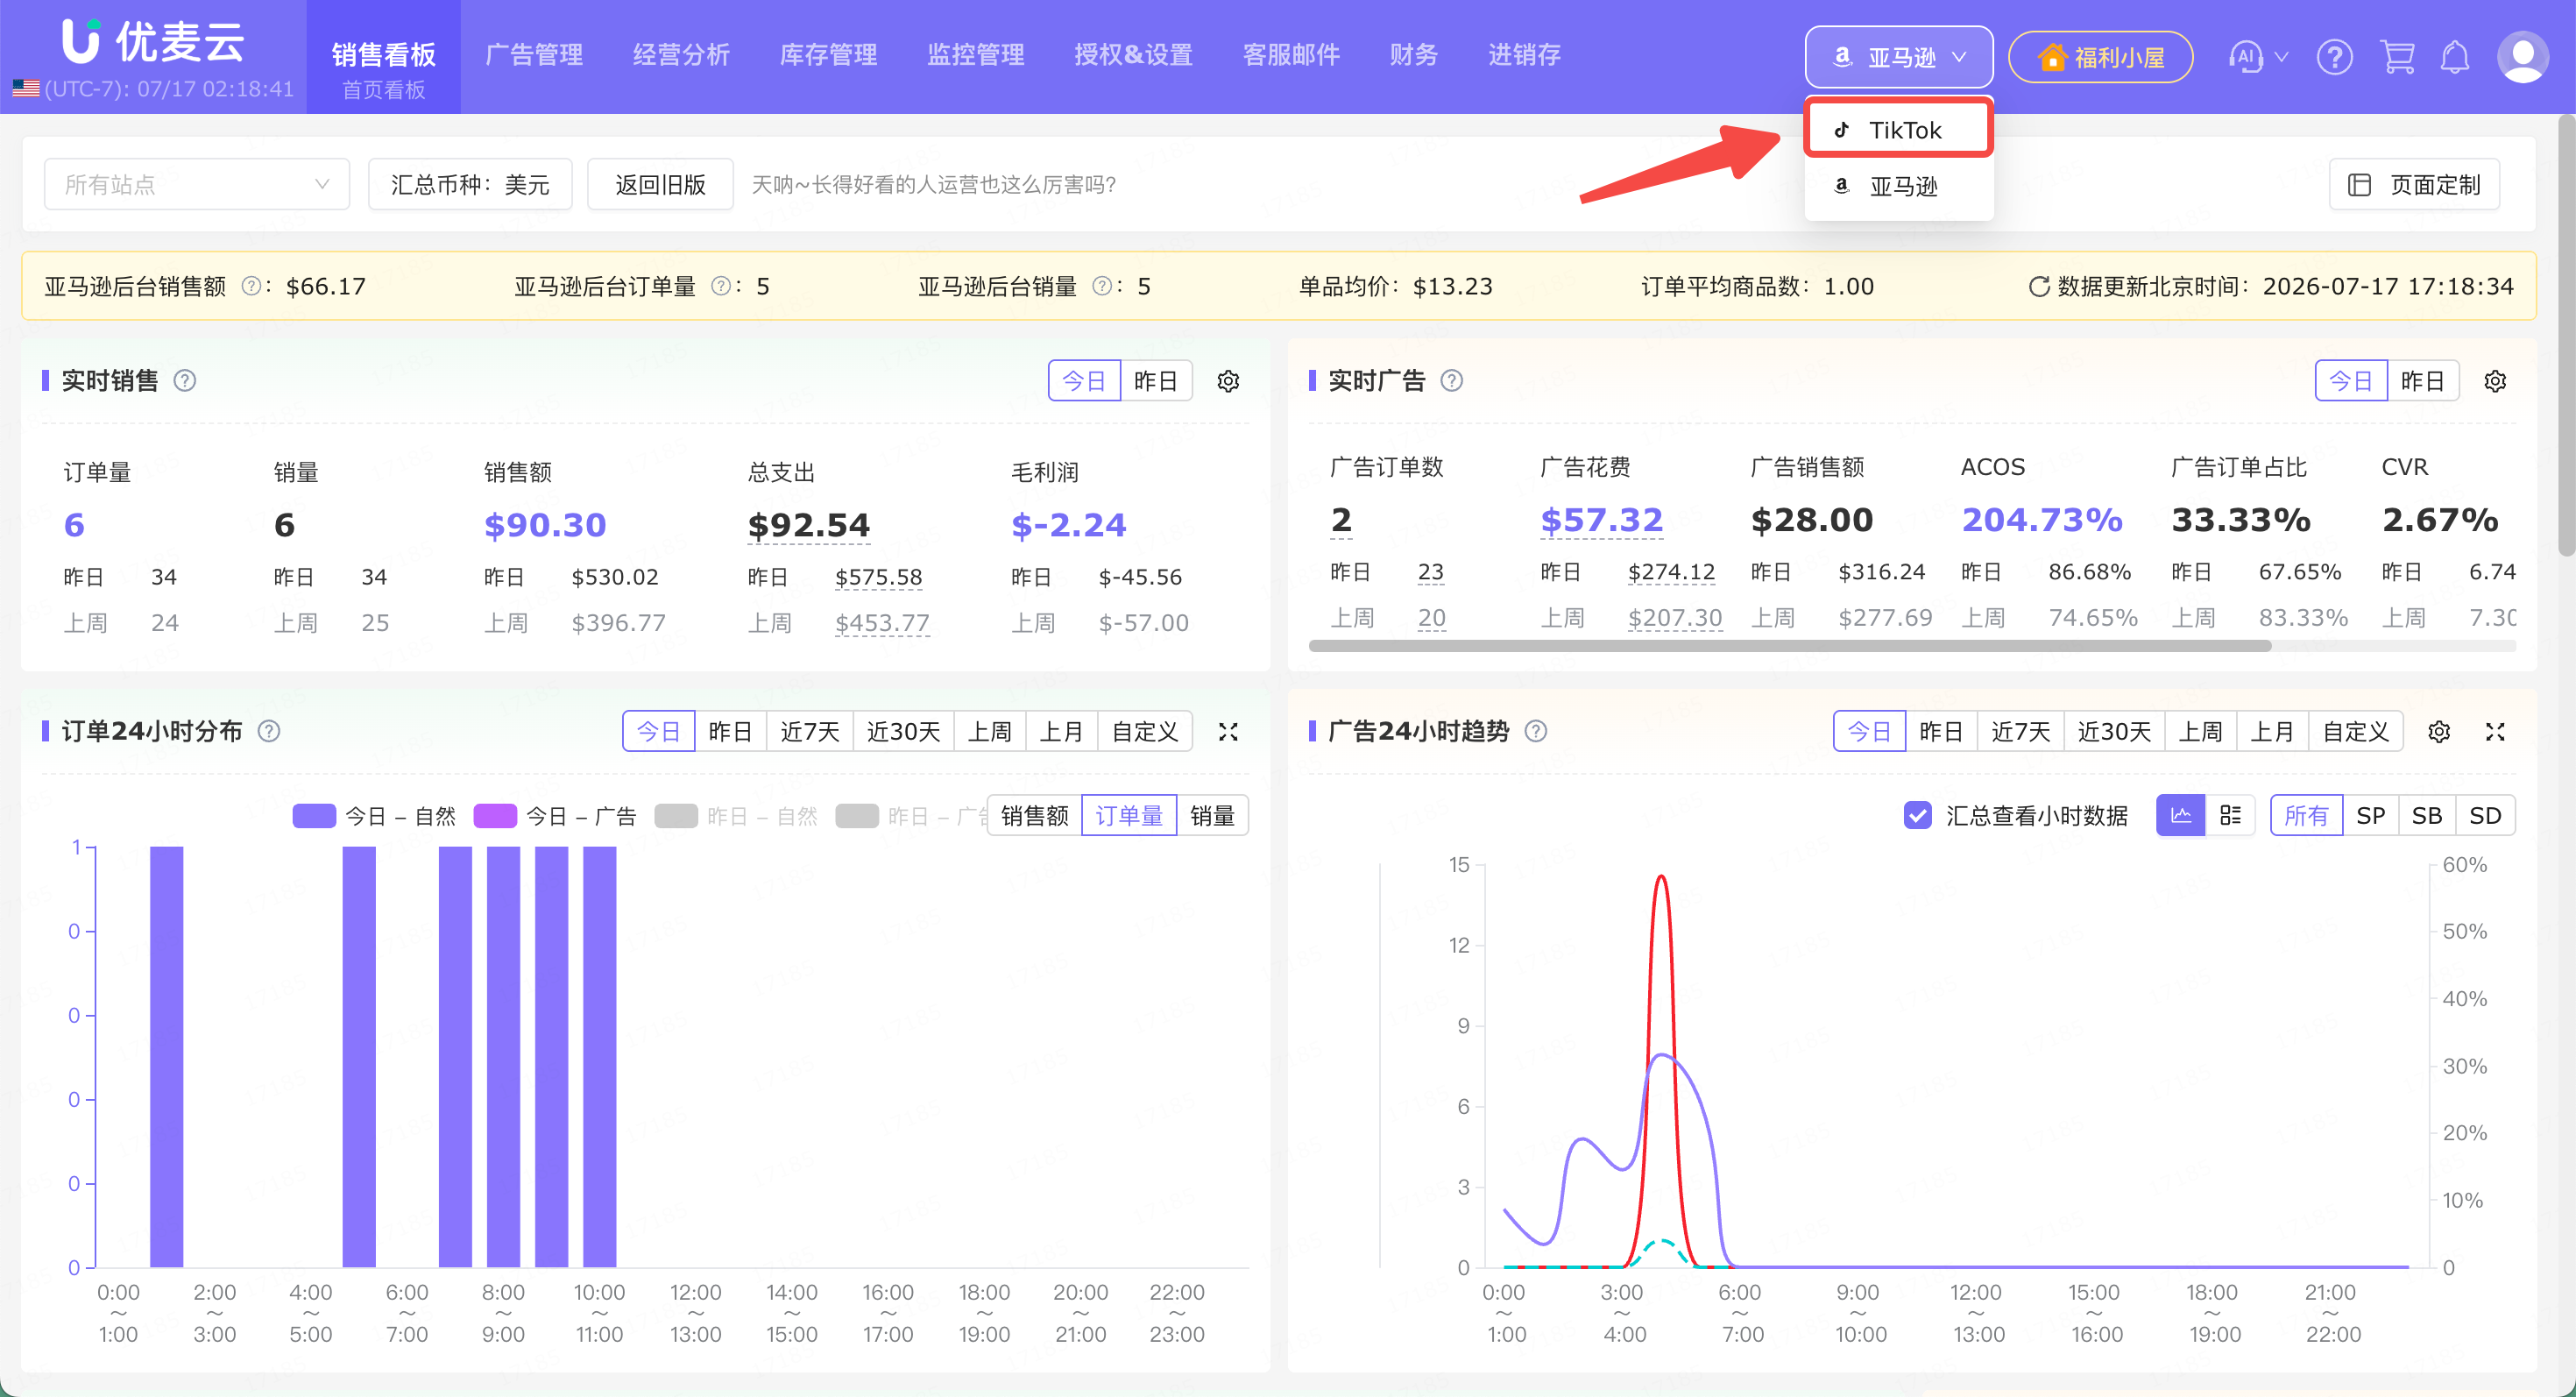This screenshot has width=2576, height=1397.
Task: Switch ad trend to list view icon
Action: click(x=2230, y=815)
